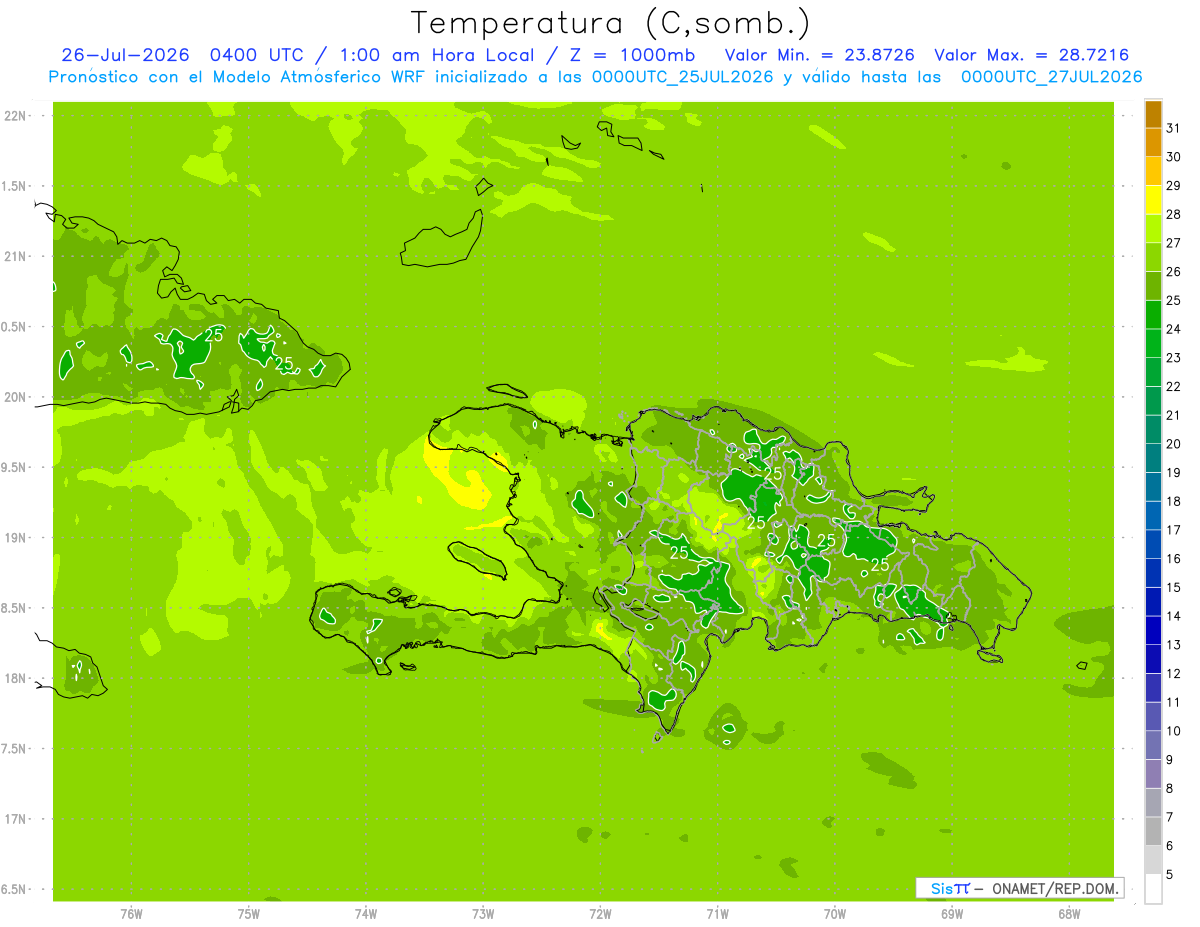Click the 73W longitude axis label
This screenshot has width=1200, height=927.
(x=483, y=914)
